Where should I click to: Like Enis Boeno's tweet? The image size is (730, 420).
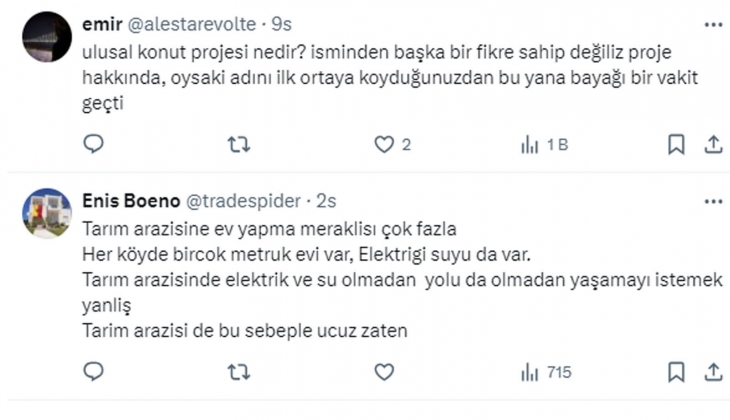pos(384,372)
